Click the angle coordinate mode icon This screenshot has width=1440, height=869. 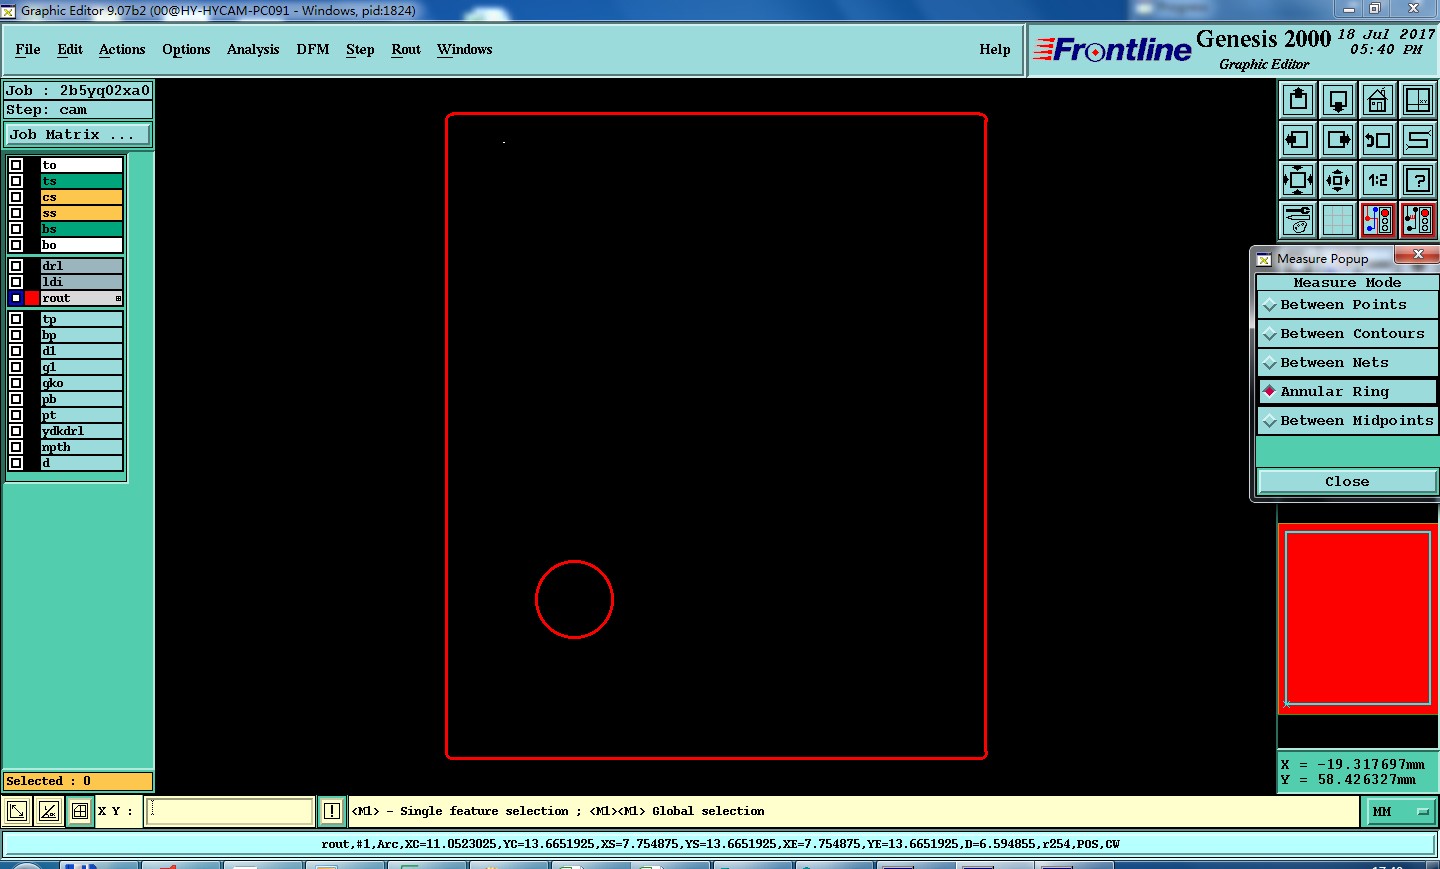(x=48, y=811)
